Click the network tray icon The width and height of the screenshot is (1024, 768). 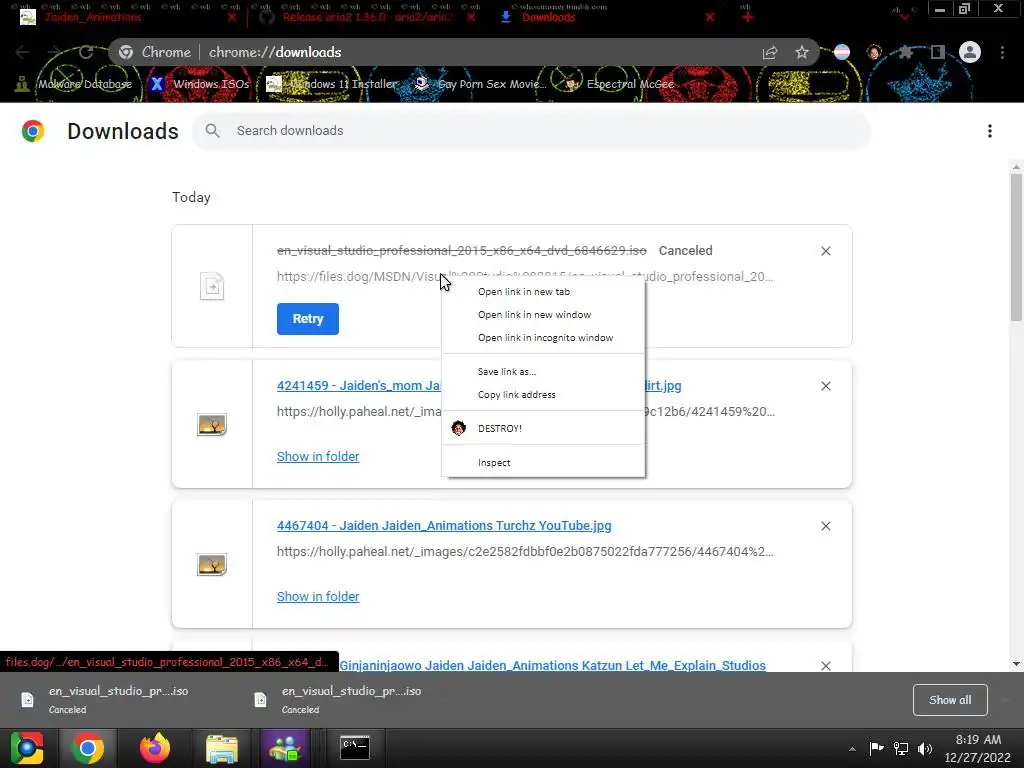[901, 748]
